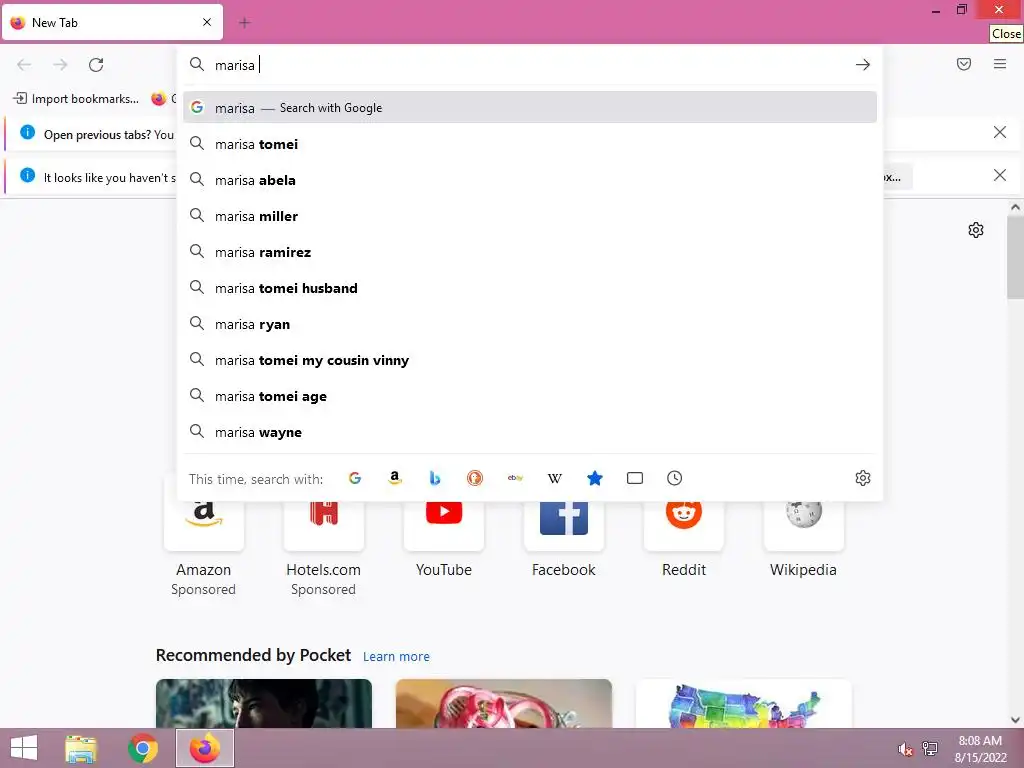Click the Firefox bookmark in the toolbar
1024x768 pixels.
[163, 99]
